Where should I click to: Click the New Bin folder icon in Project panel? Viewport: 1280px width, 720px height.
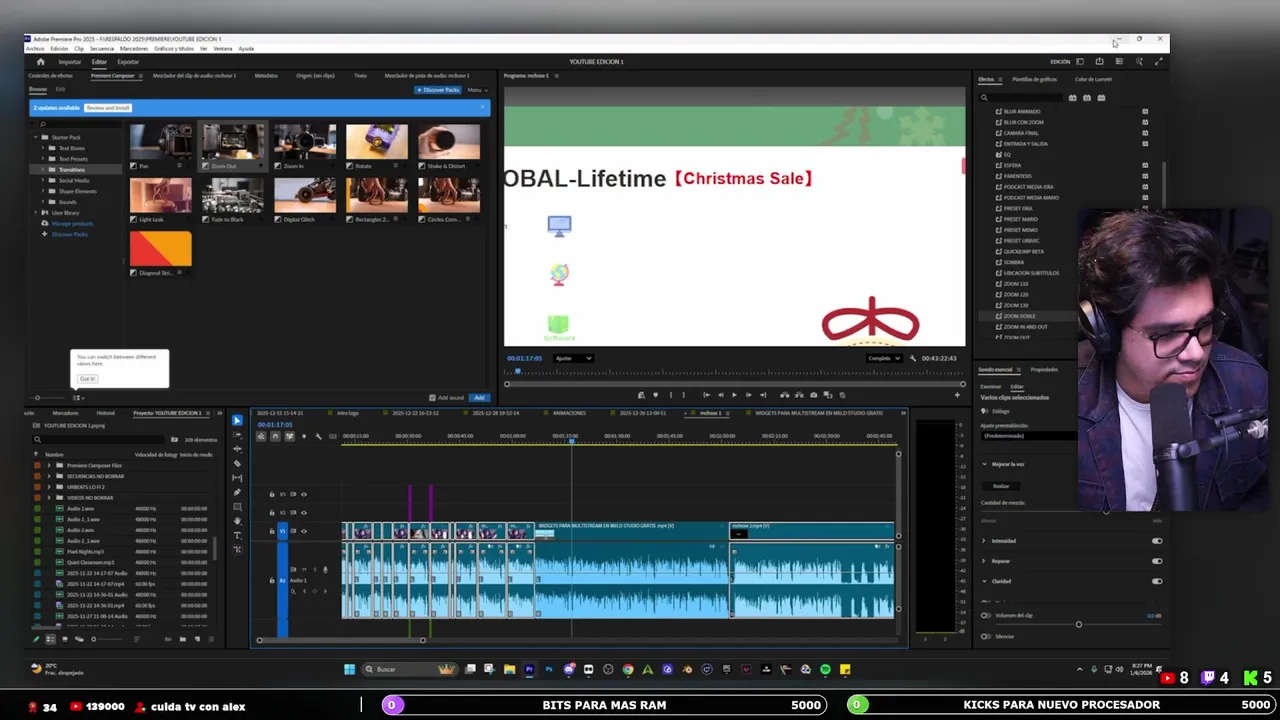pyautogui.click(x=182, y=639)
